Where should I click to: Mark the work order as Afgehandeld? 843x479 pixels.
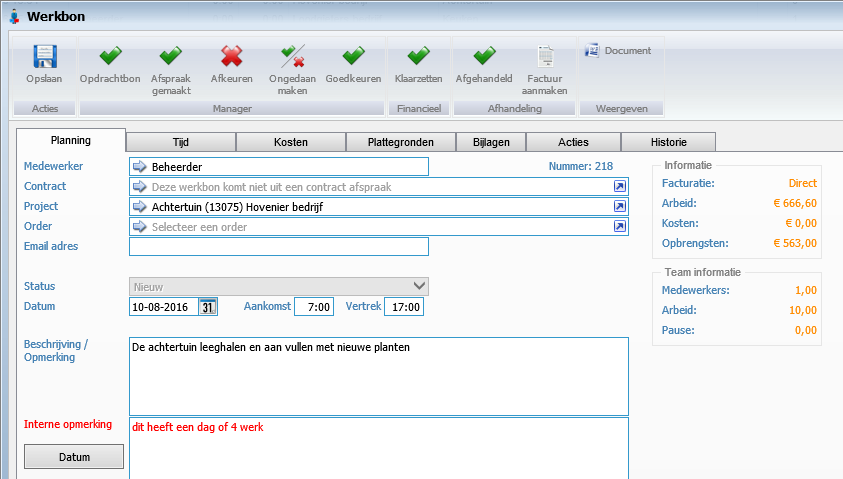[x=484, y=57]
